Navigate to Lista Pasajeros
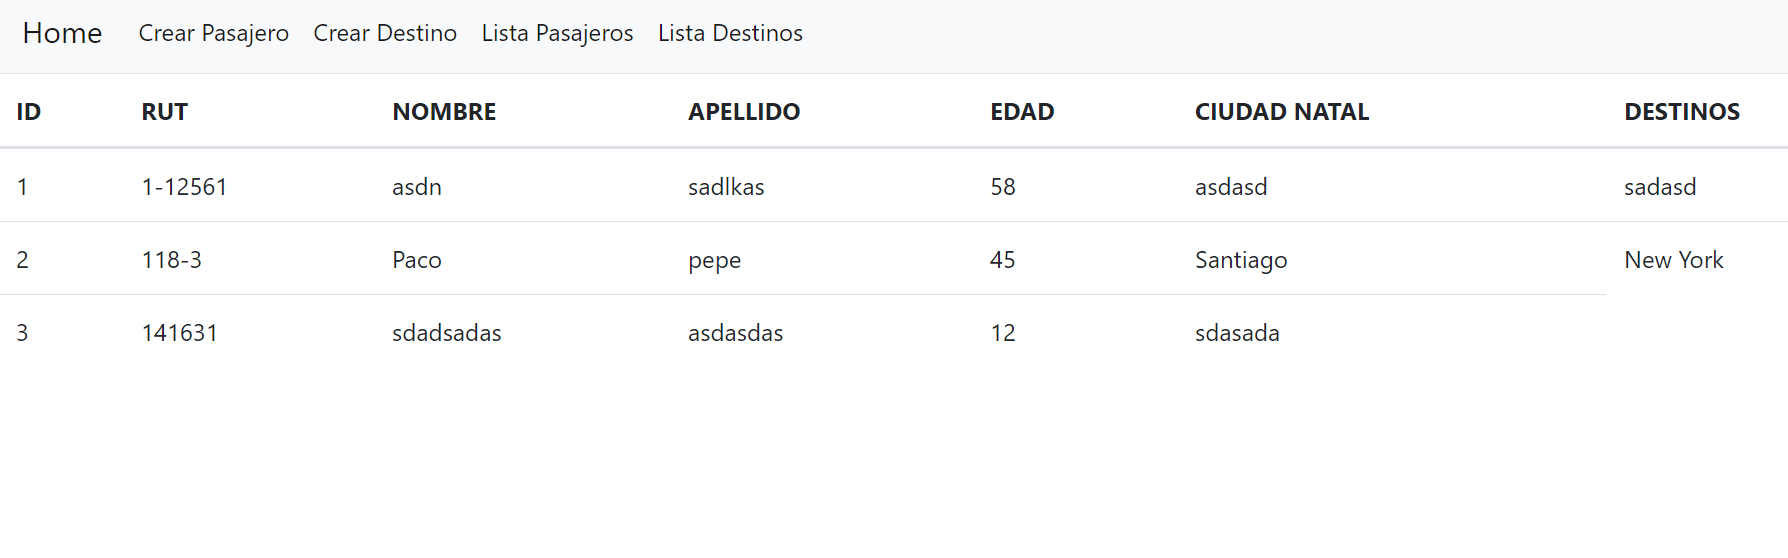The width and height of the screenshot is (1788, 558). click(557, 33)
